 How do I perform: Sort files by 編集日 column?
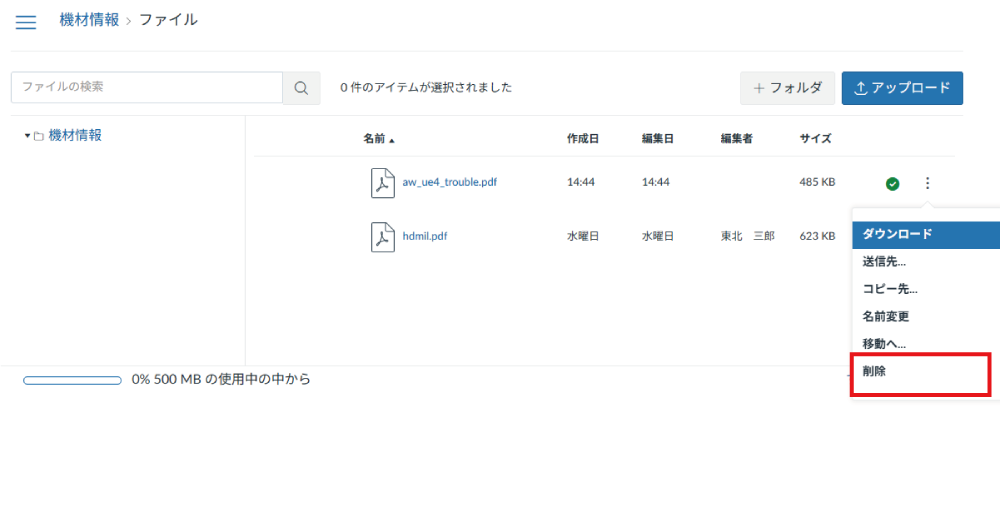658,138
